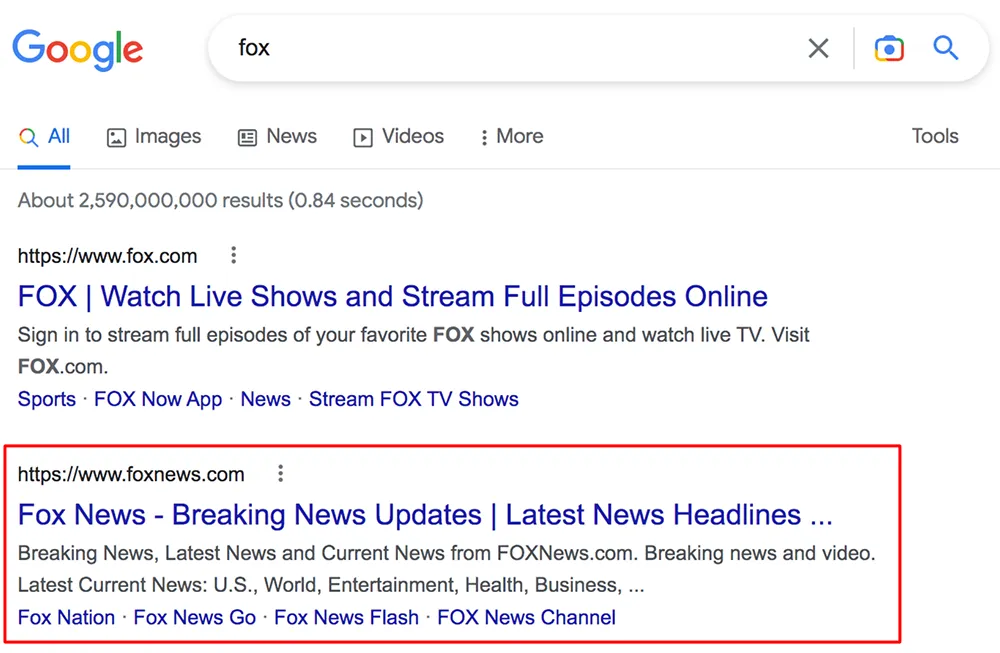The width and height of the screenshot is (1000, 653).
Task: Open 'Fox News - Breaking News Updates' result
Action: 425,515
